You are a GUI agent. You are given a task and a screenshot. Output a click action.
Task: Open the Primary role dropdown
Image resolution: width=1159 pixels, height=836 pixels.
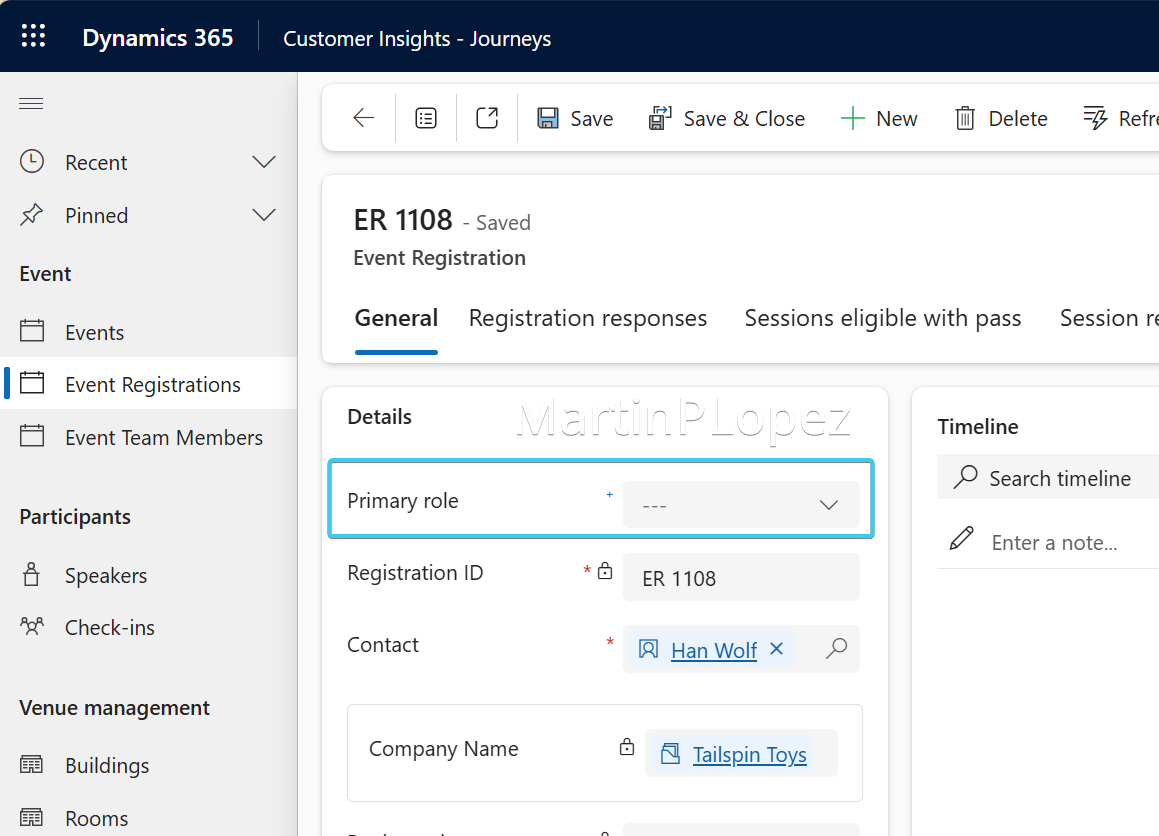[829, 504]
